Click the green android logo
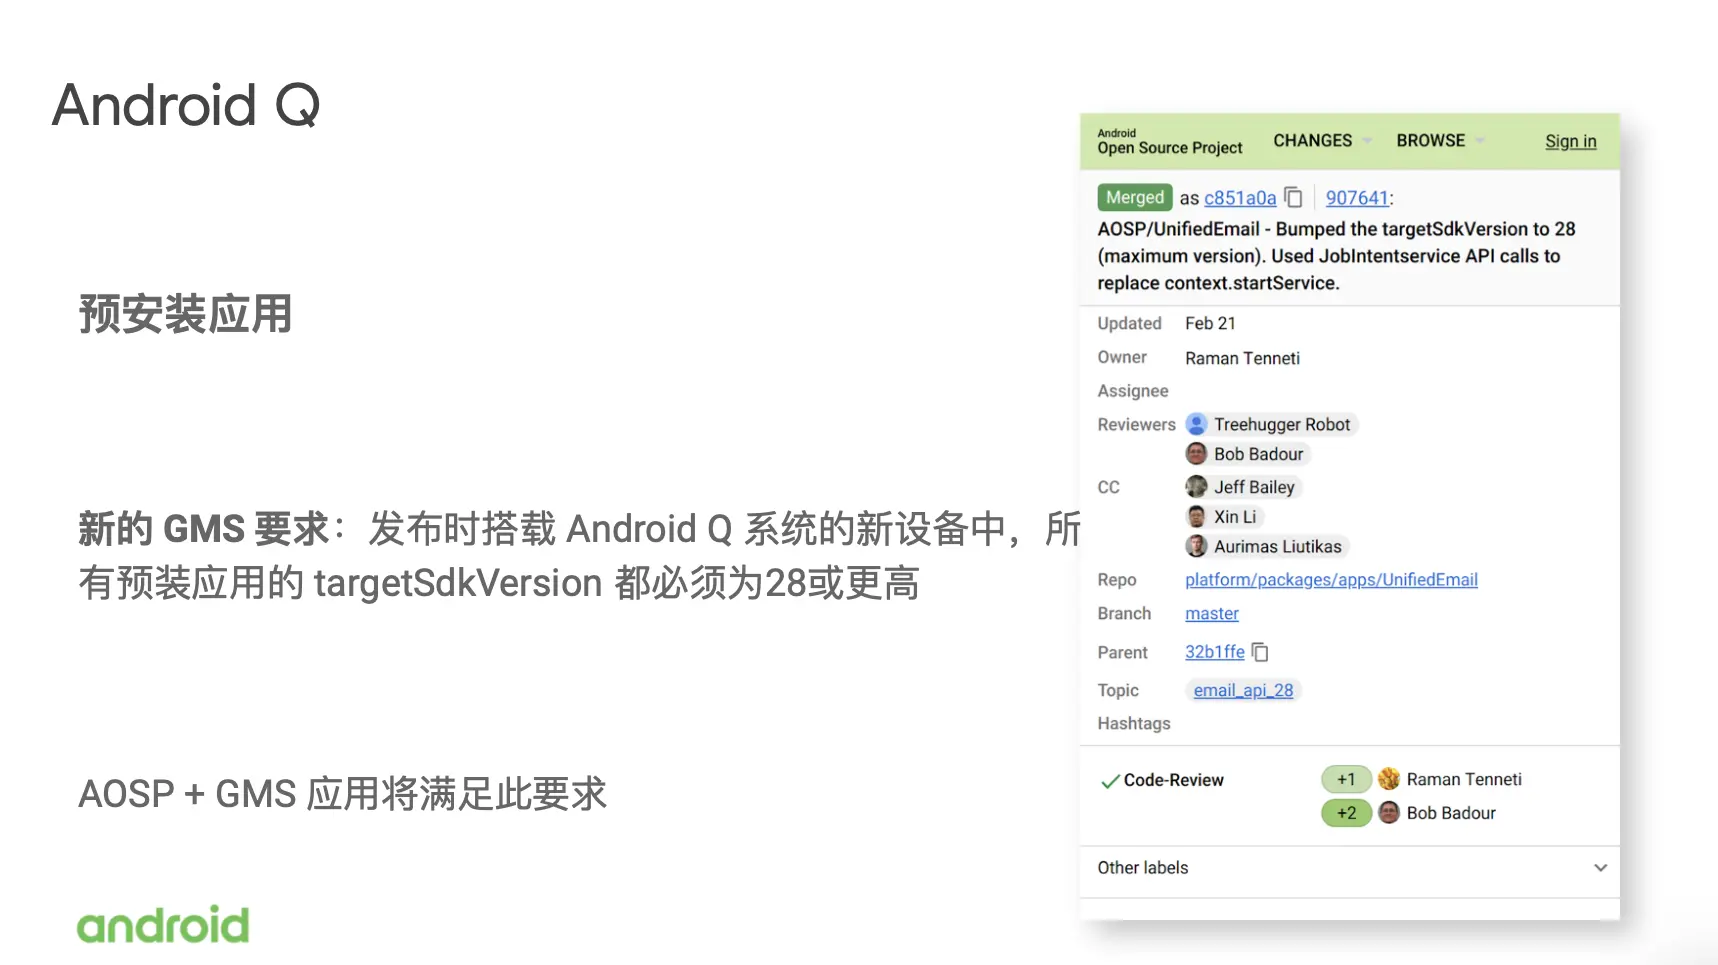This screenshot has height=965, width=1718. pos(163,925)
